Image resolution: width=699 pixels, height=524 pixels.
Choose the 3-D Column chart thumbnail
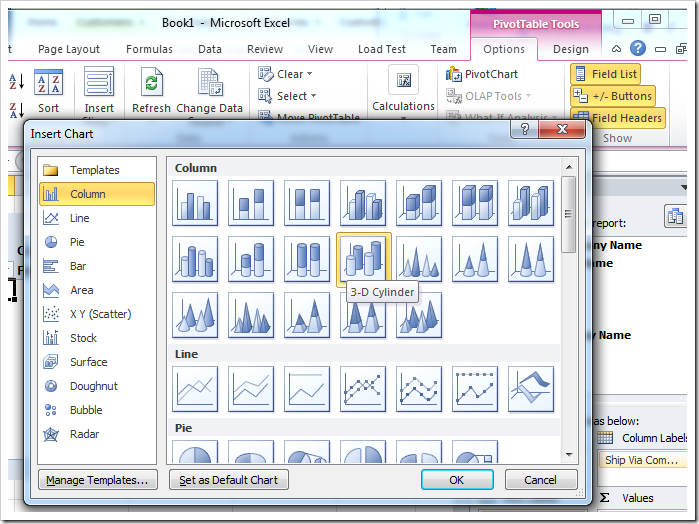click(x=531, y=203)
